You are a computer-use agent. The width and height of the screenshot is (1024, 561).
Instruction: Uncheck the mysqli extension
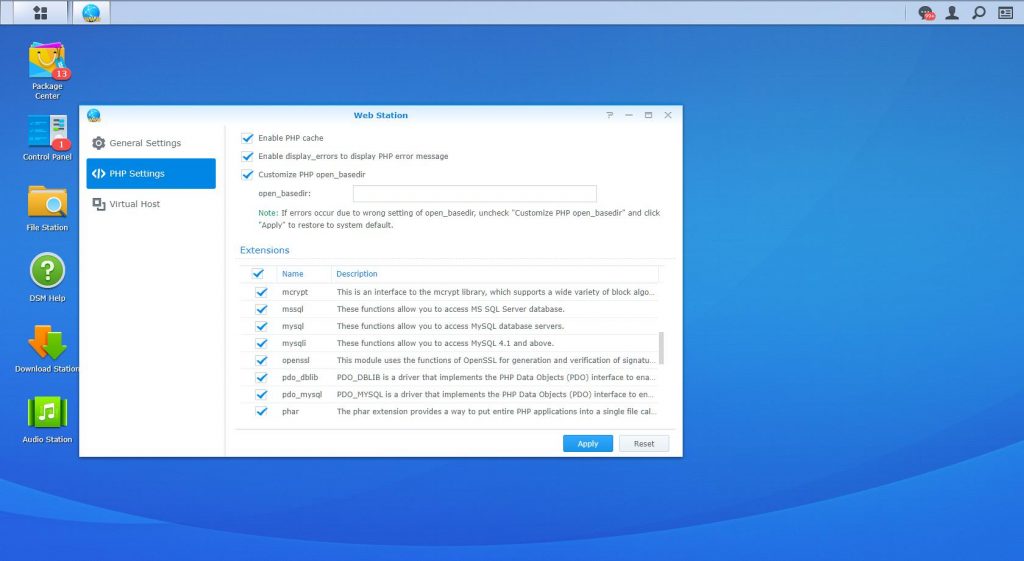tap(261, 343)
